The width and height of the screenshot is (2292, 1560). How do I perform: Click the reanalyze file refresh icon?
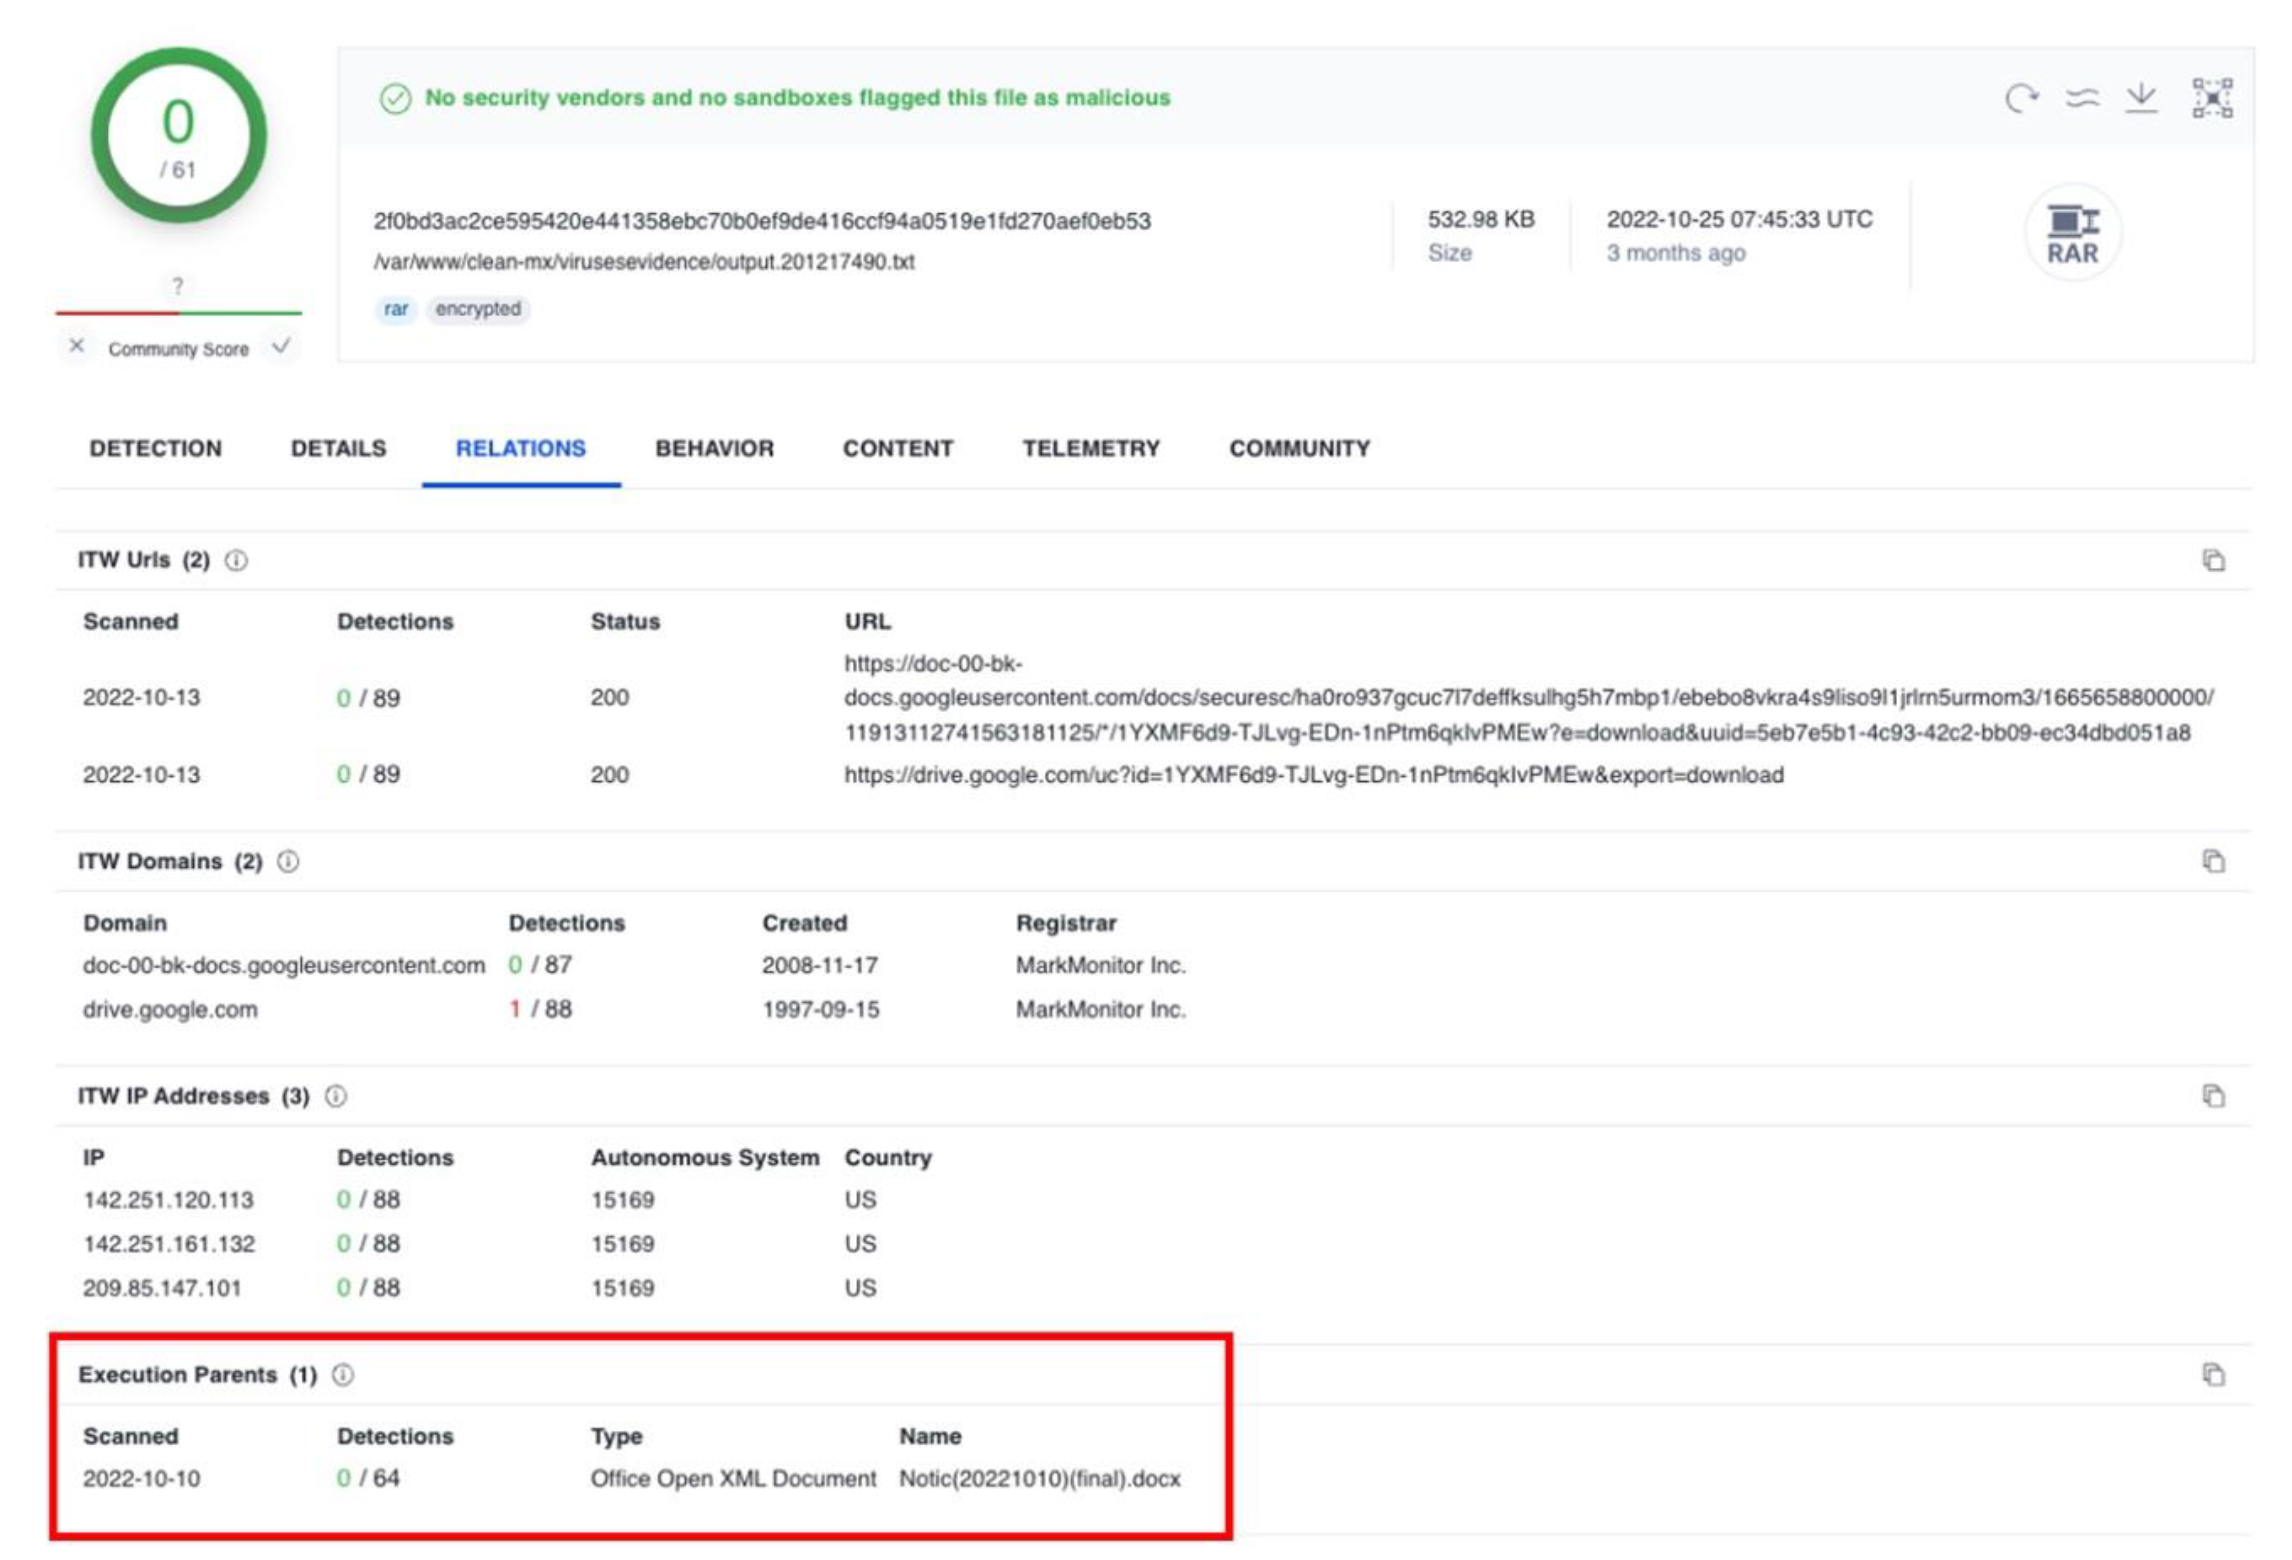click(x=2021, y=98)
